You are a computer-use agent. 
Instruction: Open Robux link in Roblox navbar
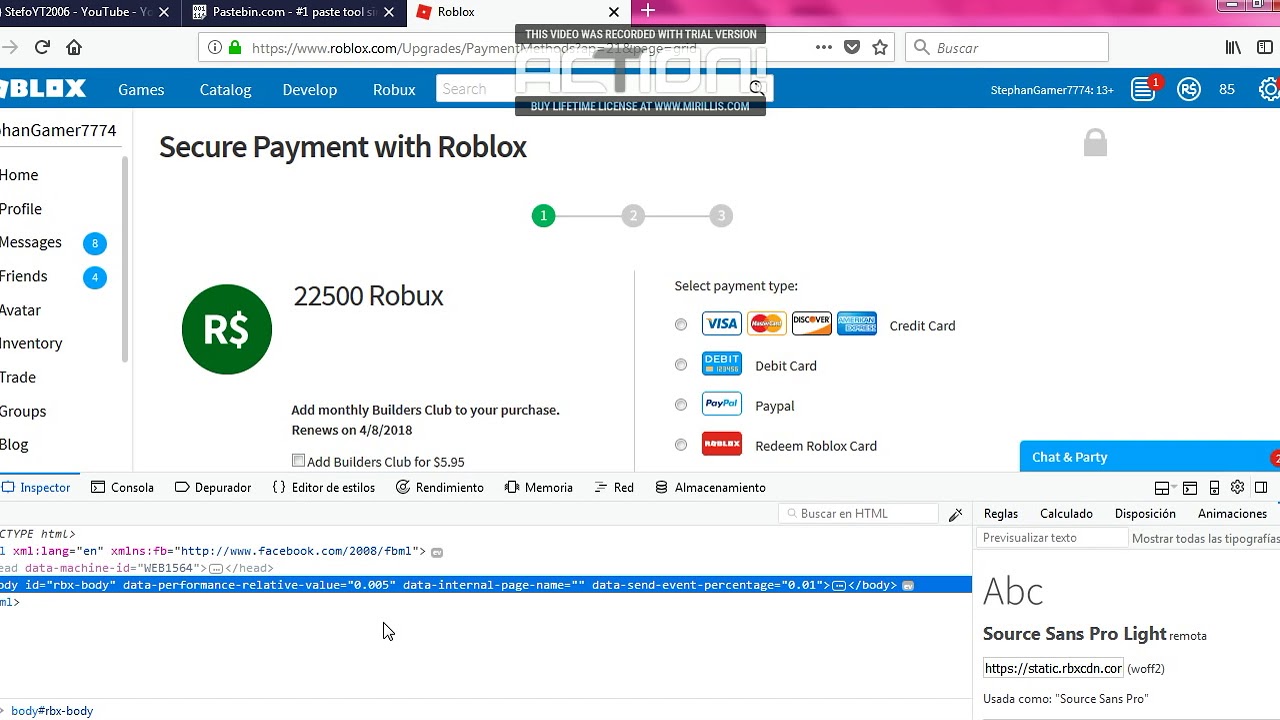pos(394,89)
